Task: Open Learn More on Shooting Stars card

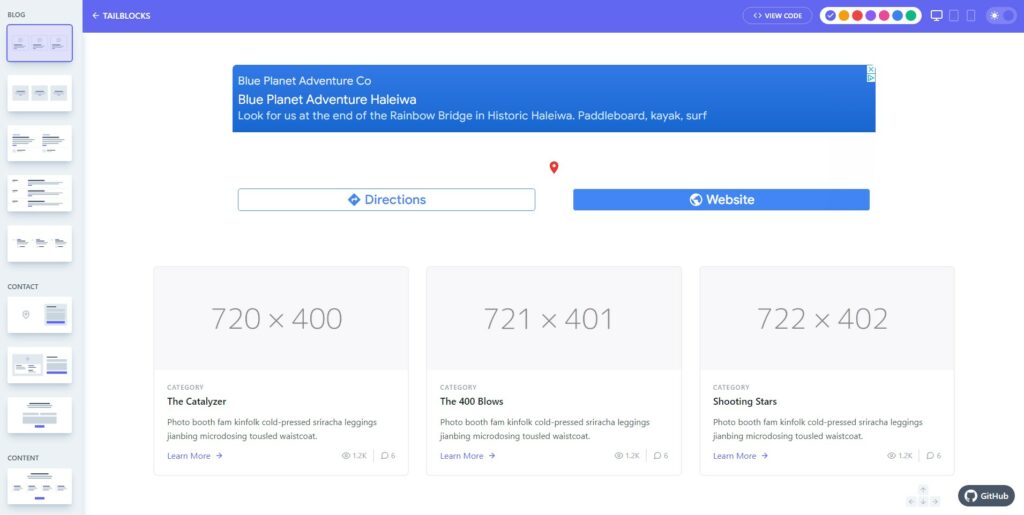Action: (741, 456)
